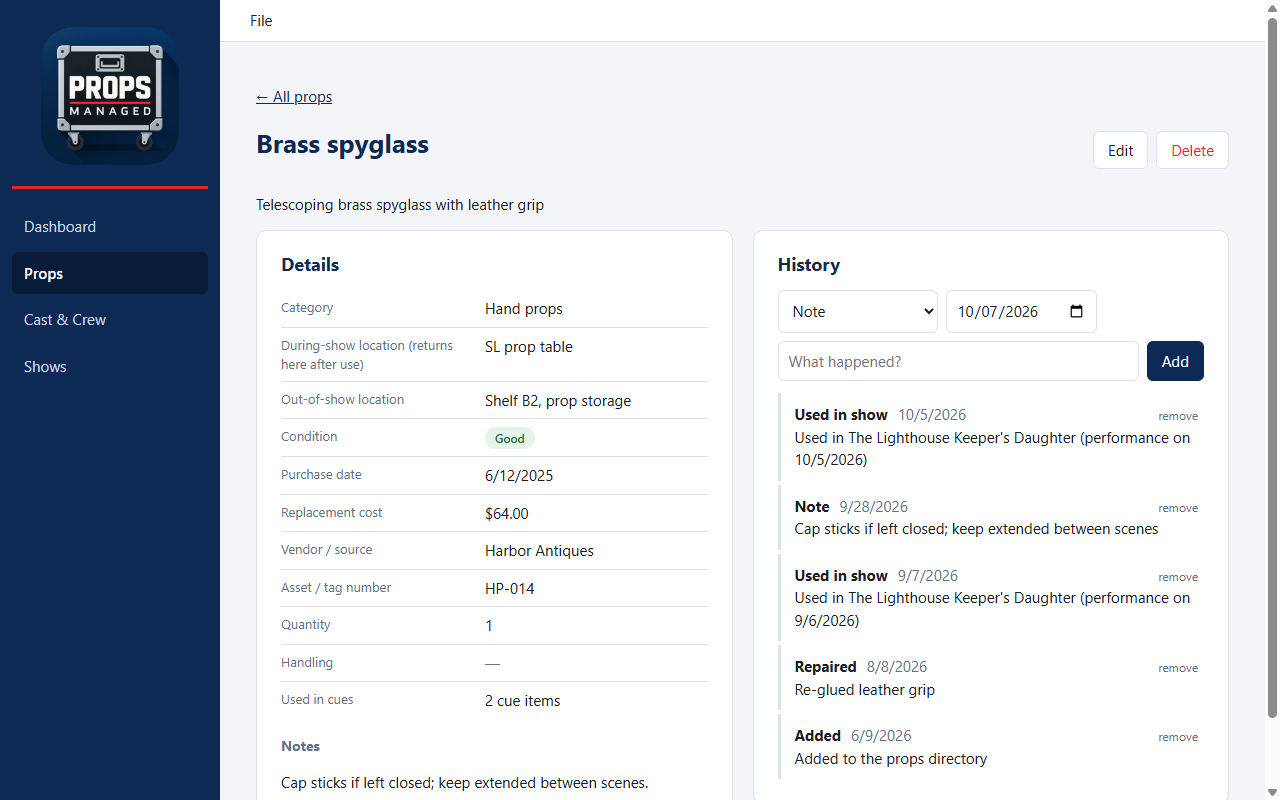Image resolution: width=1280 pixels, height=800 pixels.
Task: Remove the 9/7/2026 Used in show entry
Action: [1178, 577]
